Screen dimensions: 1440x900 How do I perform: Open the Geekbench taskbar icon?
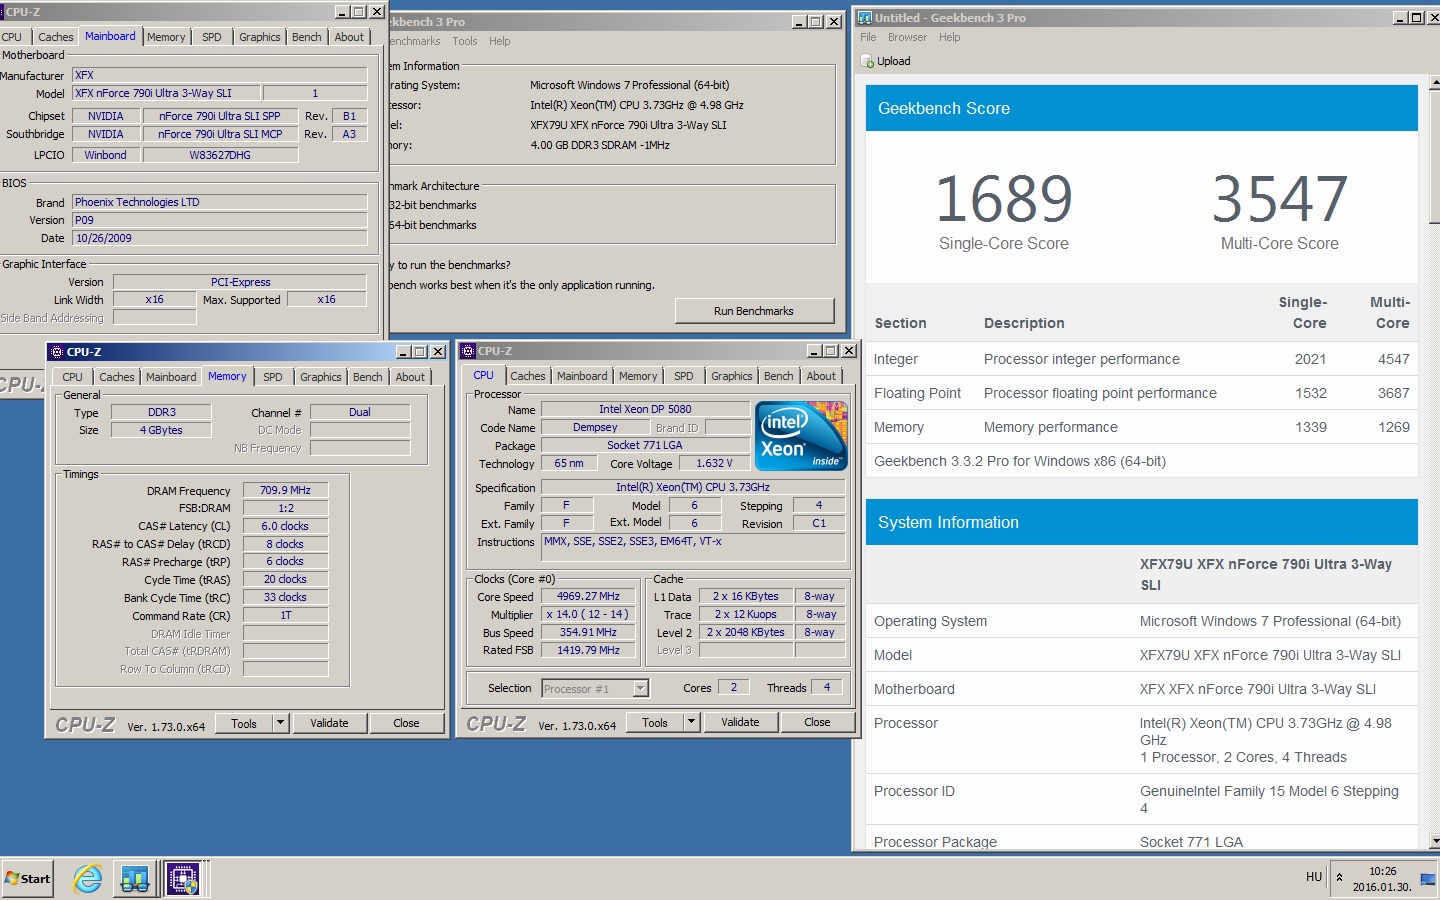click(x=135, y=879)
